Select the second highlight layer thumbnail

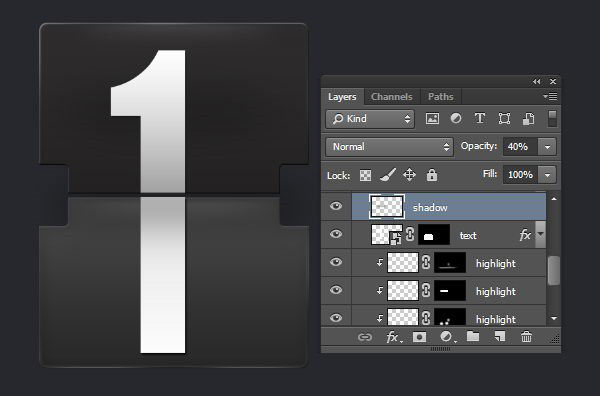click(403, 290)
